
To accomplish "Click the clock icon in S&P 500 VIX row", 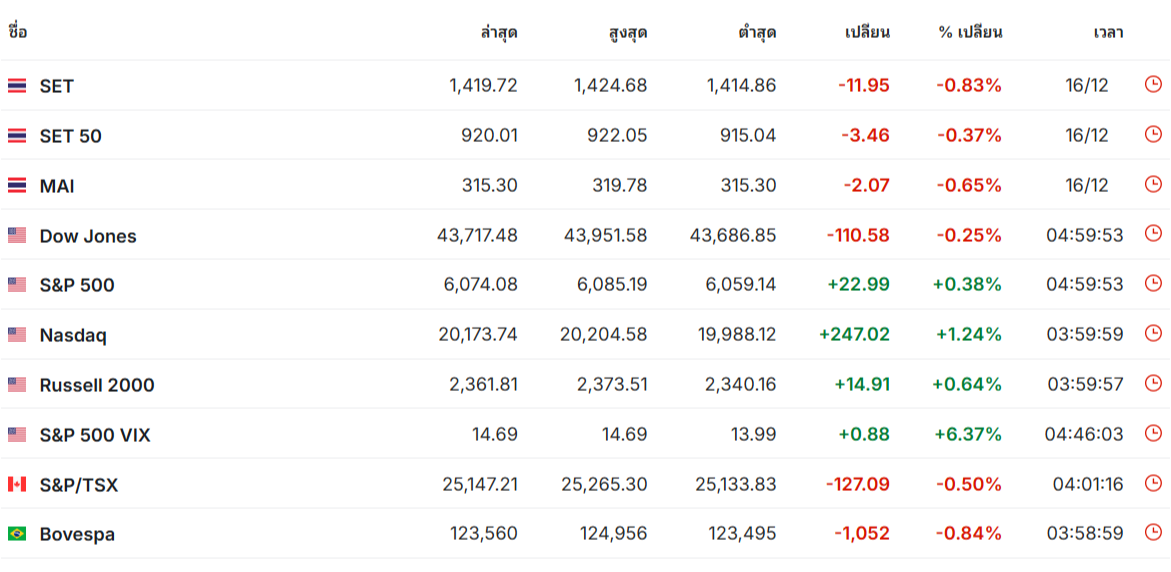I will coord(1153,433).
